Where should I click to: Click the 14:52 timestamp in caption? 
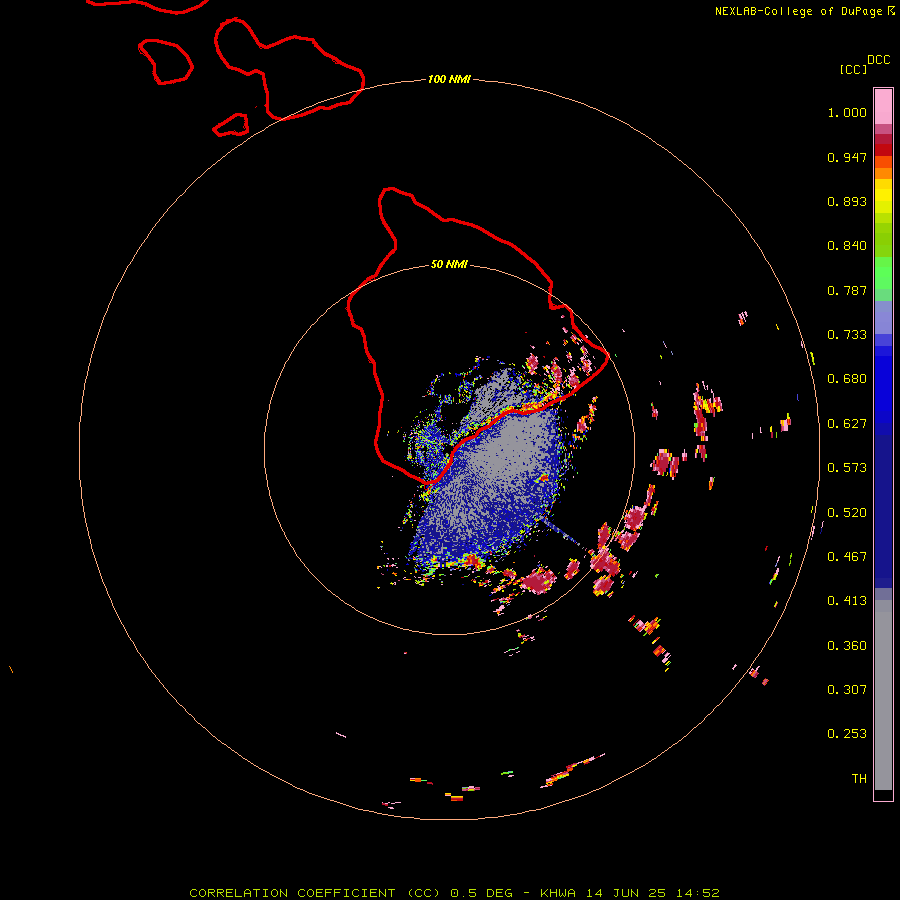coord(698,893)
